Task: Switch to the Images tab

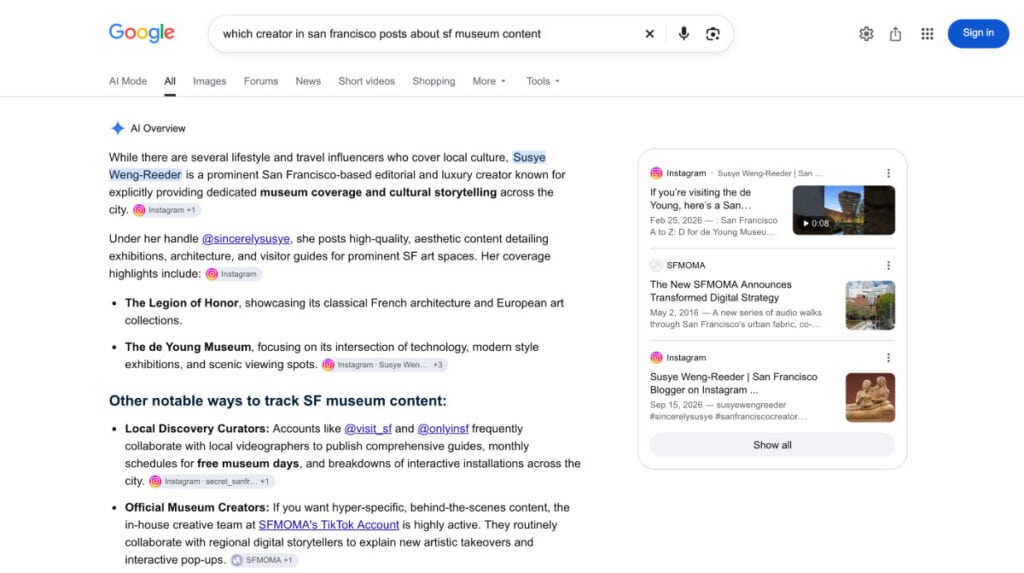Action: tap(210, 81)
